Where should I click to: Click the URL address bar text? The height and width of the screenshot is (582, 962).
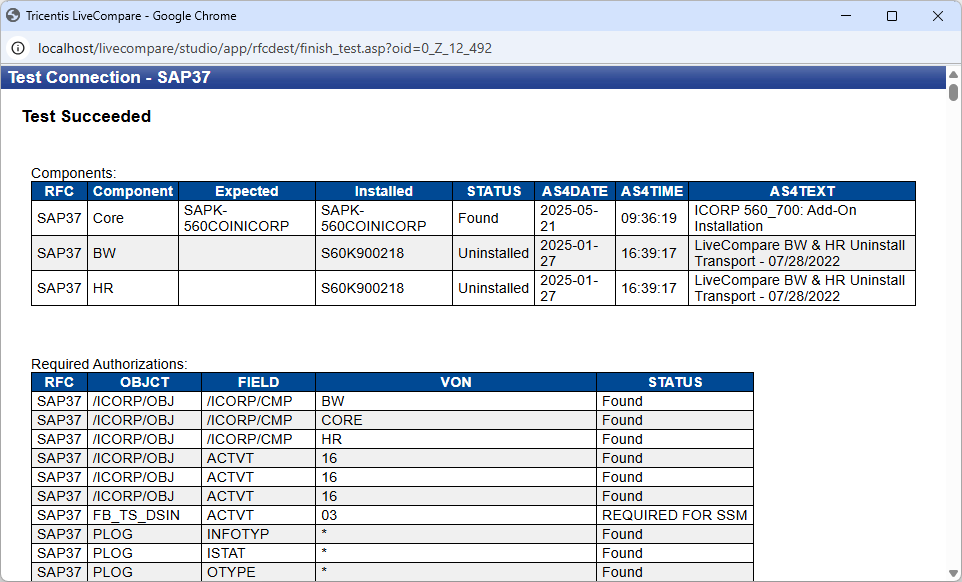[x=264, y=48]
